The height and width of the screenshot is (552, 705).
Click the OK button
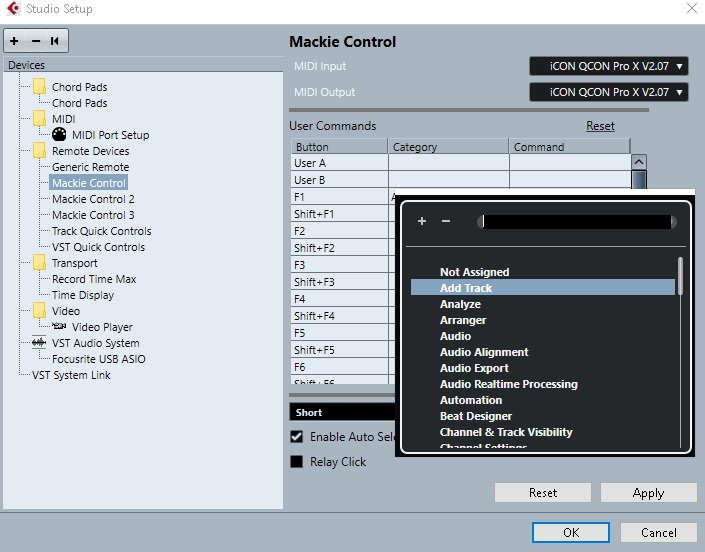tap(571, 533)
